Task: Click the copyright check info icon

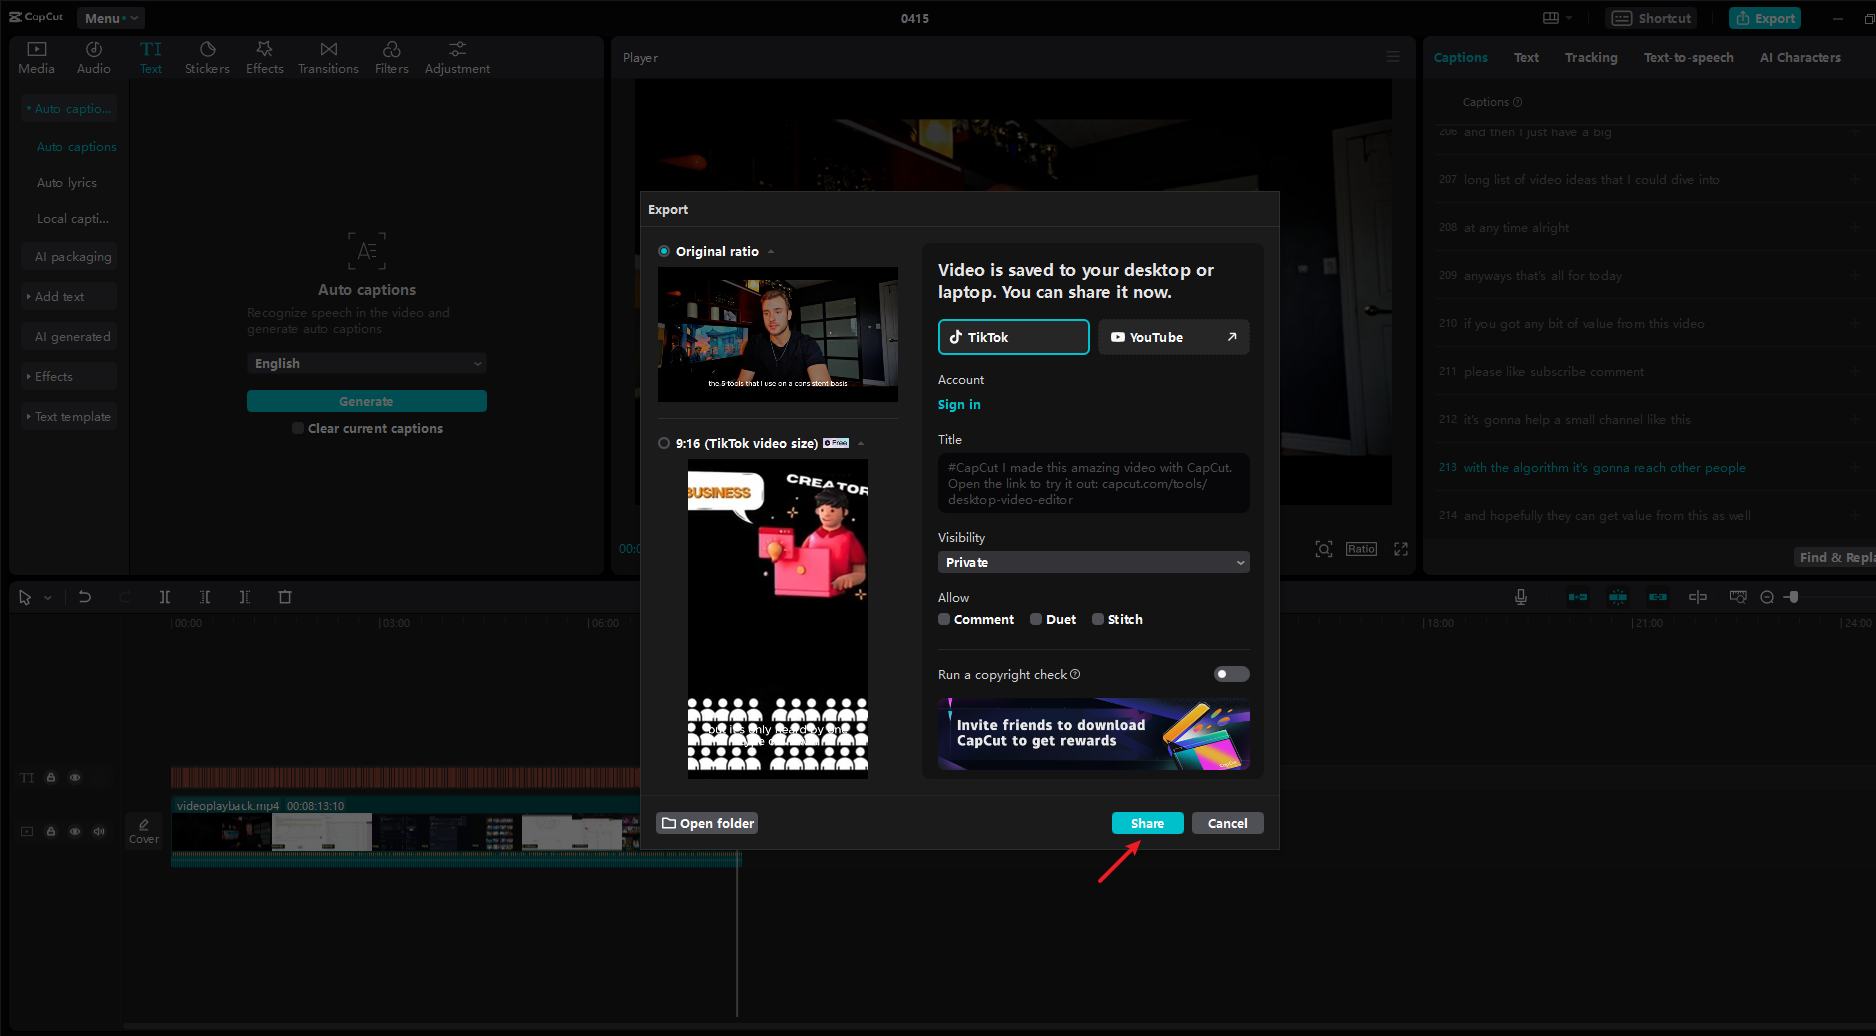Action: coord(1075,675)
